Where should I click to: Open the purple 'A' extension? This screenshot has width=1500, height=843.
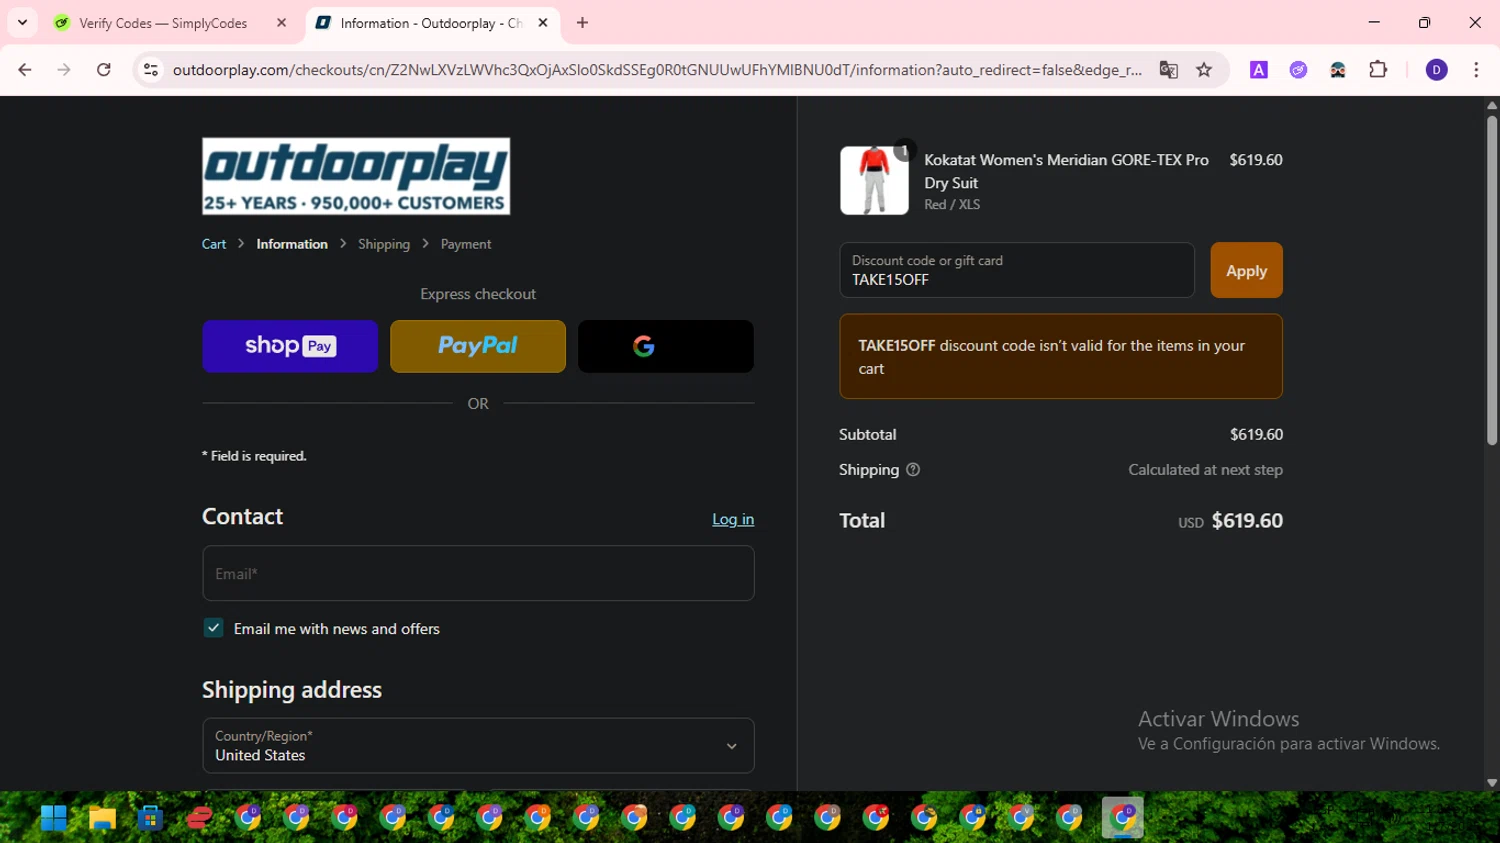(1259, 70)
